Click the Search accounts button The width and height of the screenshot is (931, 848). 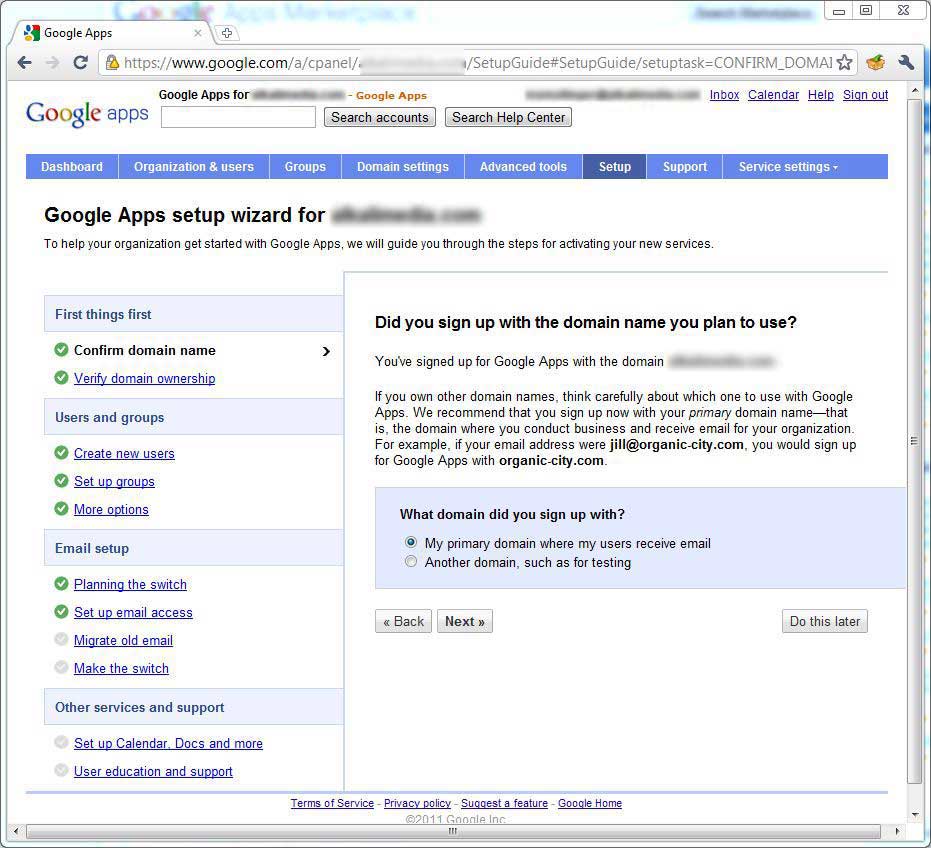(x=380, y=118)
